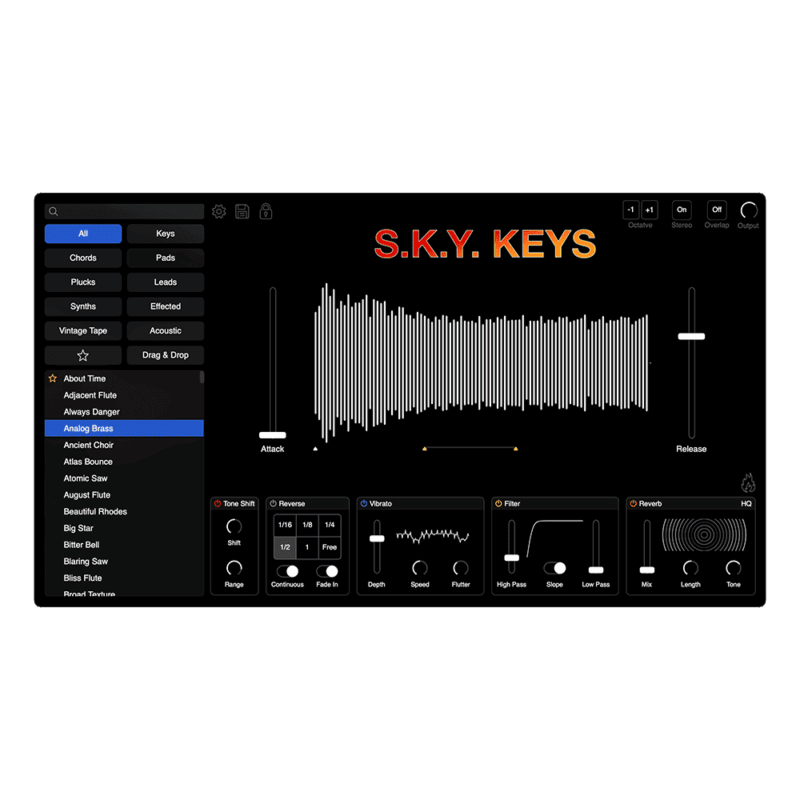Click the Favorites star category button

coord(83,355)
